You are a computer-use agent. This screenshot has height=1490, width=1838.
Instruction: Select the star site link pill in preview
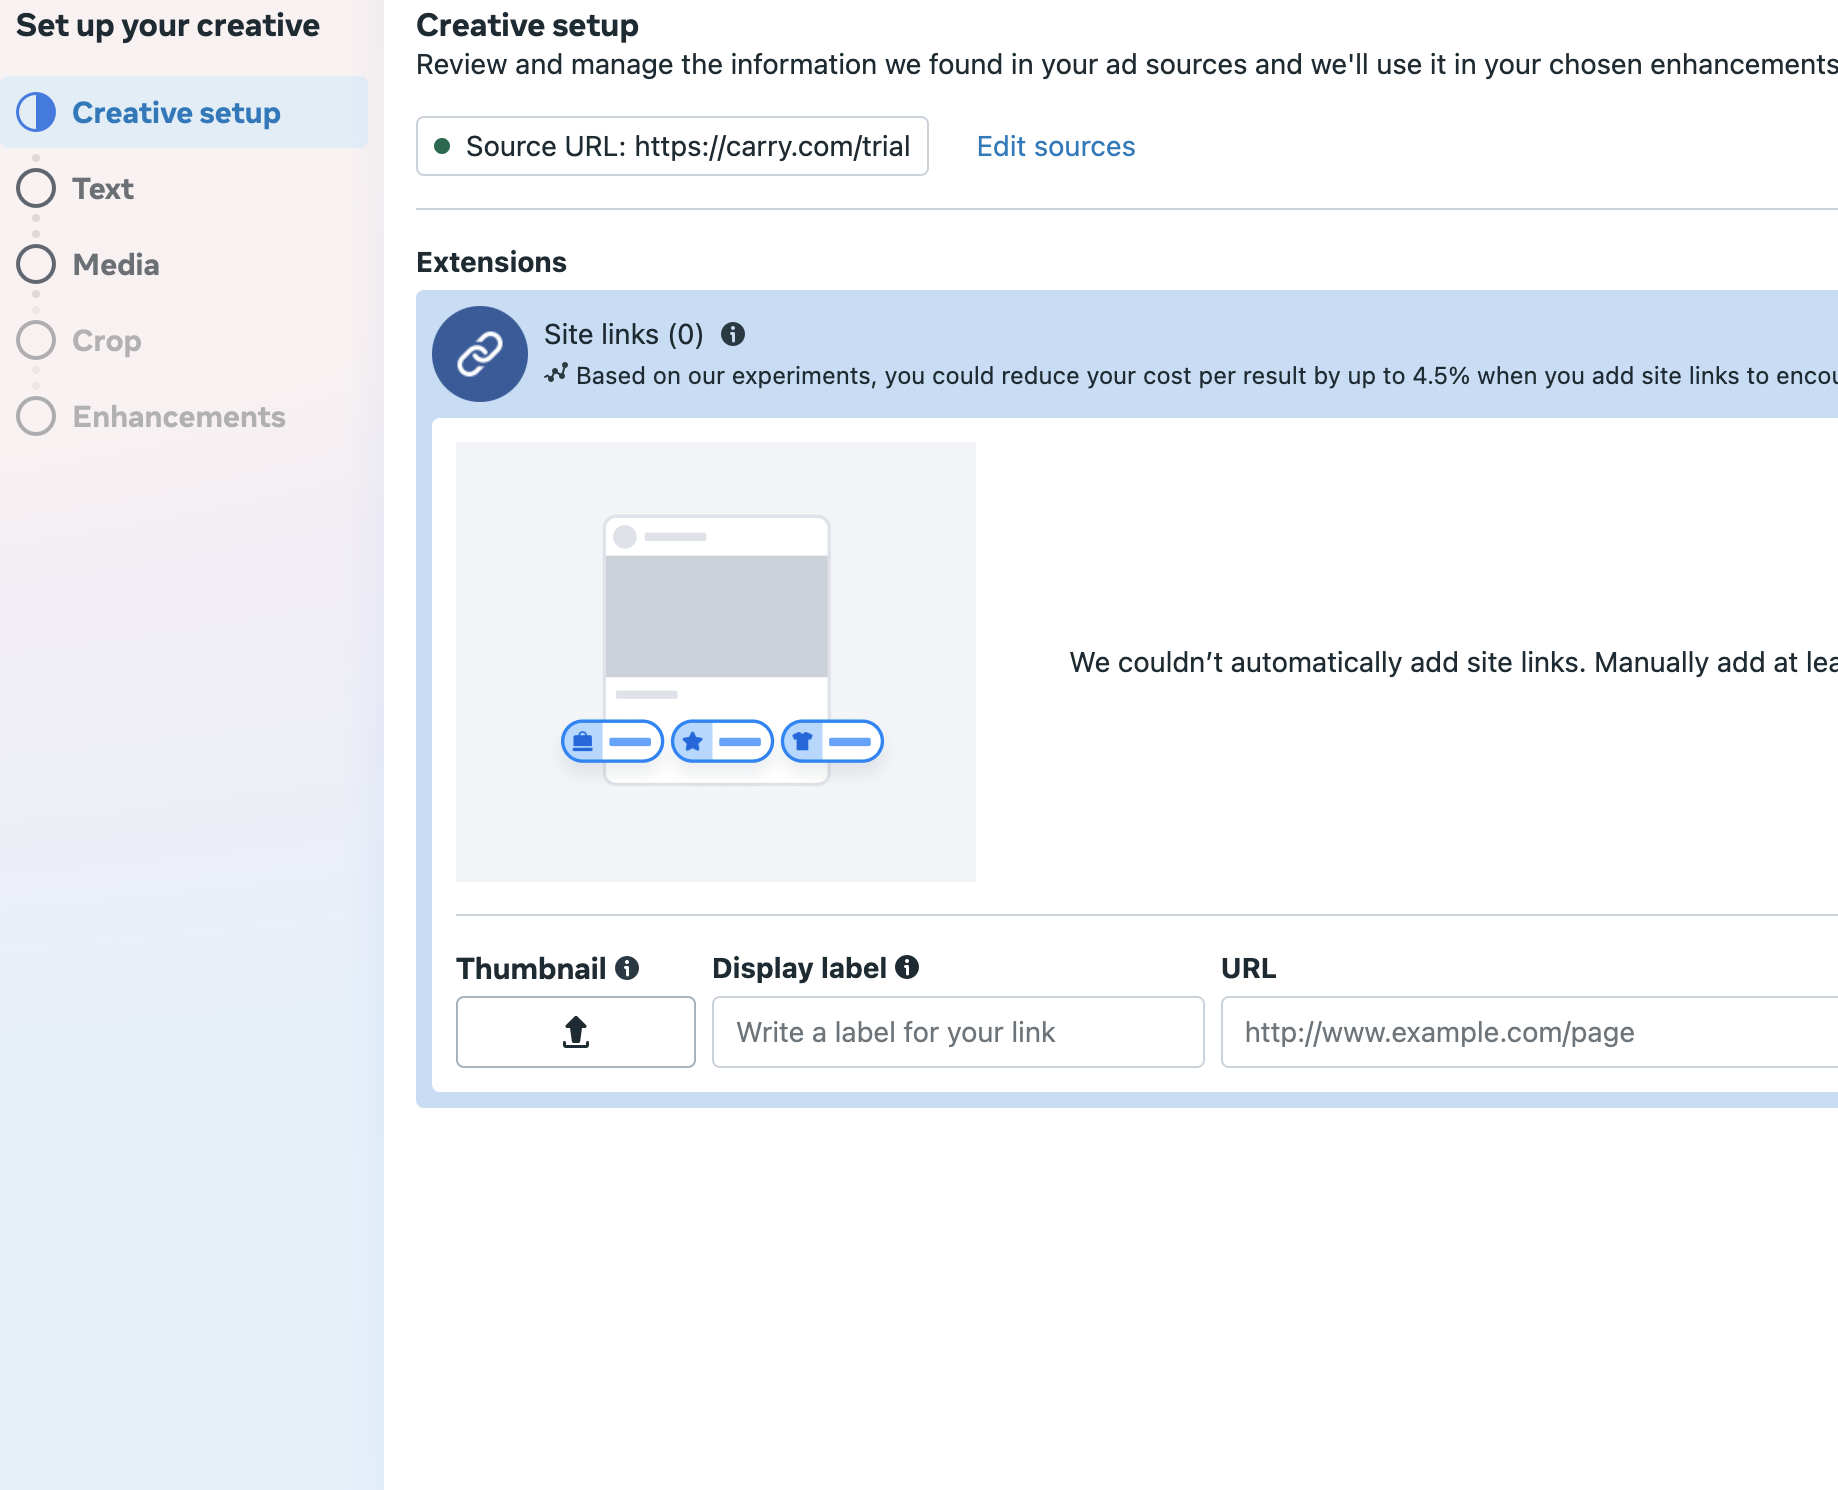pos(722,741)
